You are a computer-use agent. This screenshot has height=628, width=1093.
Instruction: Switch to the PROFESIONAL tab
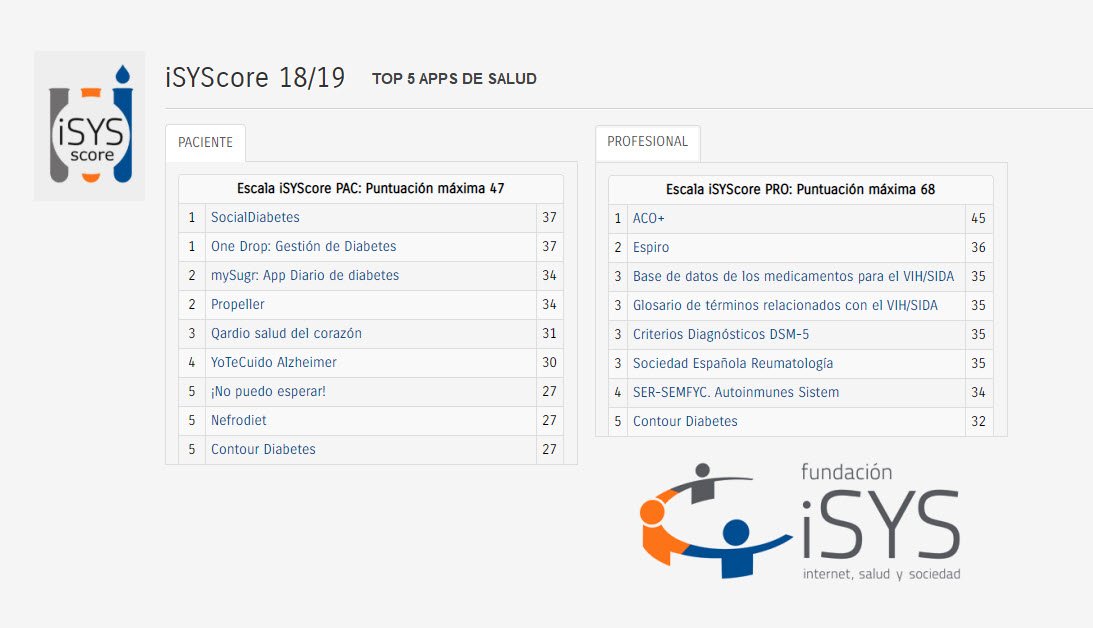point(648,142)
